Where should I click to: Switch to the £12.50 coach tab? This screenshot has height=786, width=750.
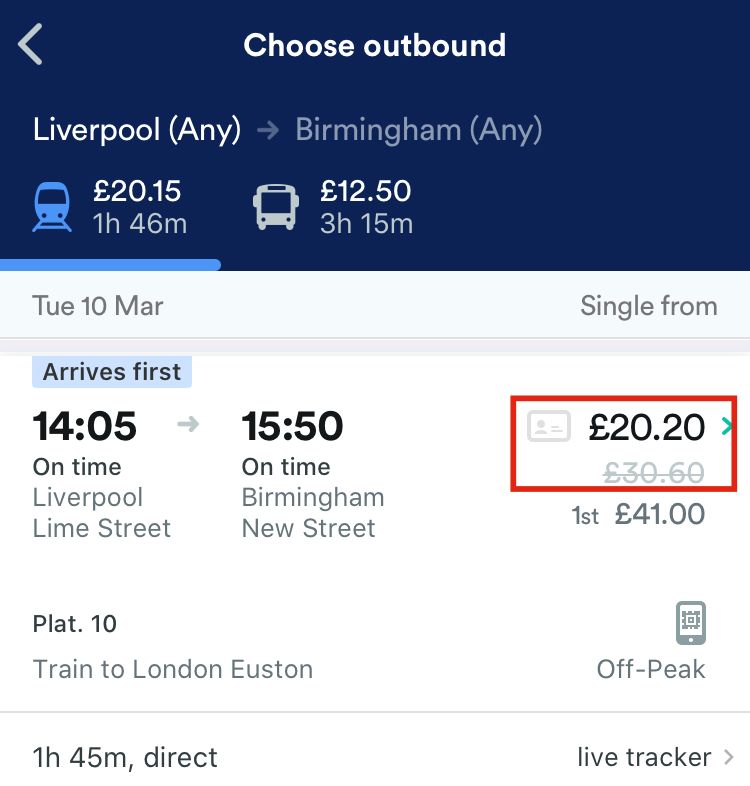(365, 207)
